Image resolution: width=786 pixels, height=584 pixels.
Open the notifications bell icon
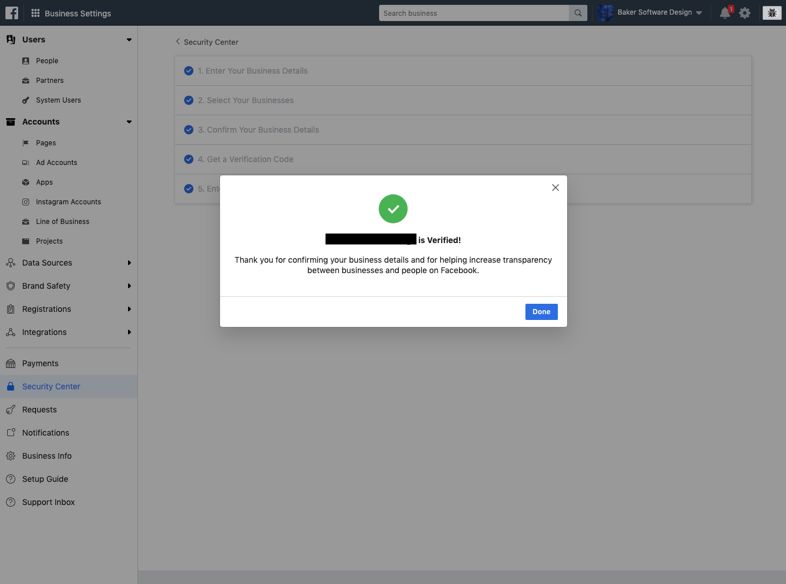725,13
